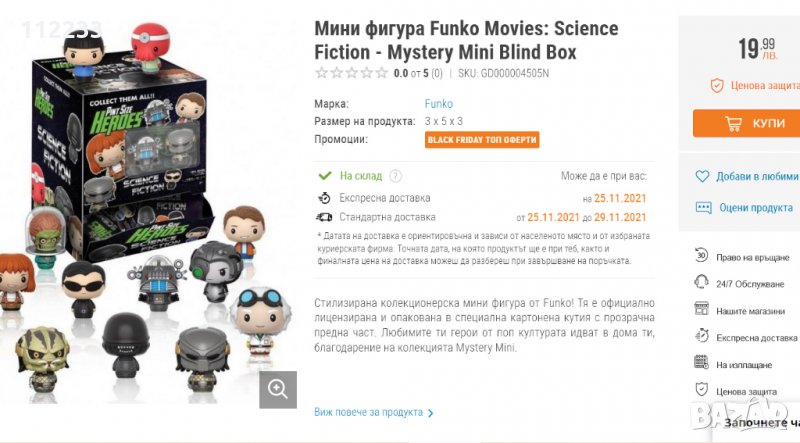The width and height of the screenshot is (800, 443).
Task: Click the Добави в любими link
Action: pyautogui.click(x=757, y=176)
